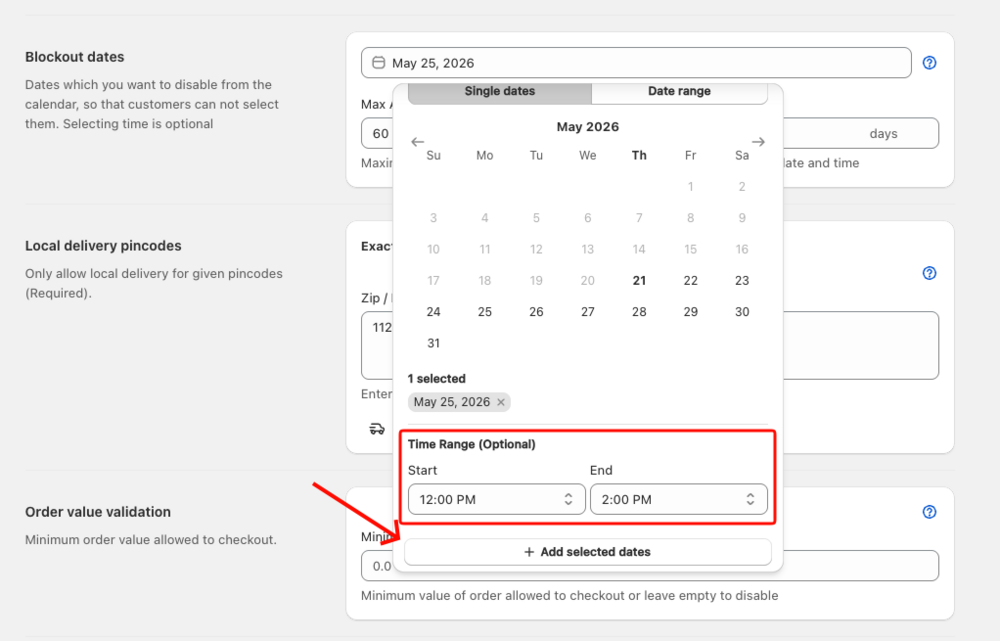The height and width of the screenshot is (641, 1000).
Task: Select May 28 in the calendar
Action: [x=639, y=312]
